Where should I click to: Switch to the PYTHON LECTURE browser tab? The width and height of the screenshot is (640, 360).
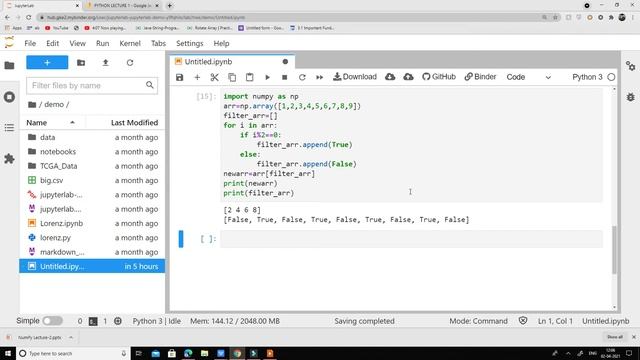pyautogui.click(x=122, y=6)
